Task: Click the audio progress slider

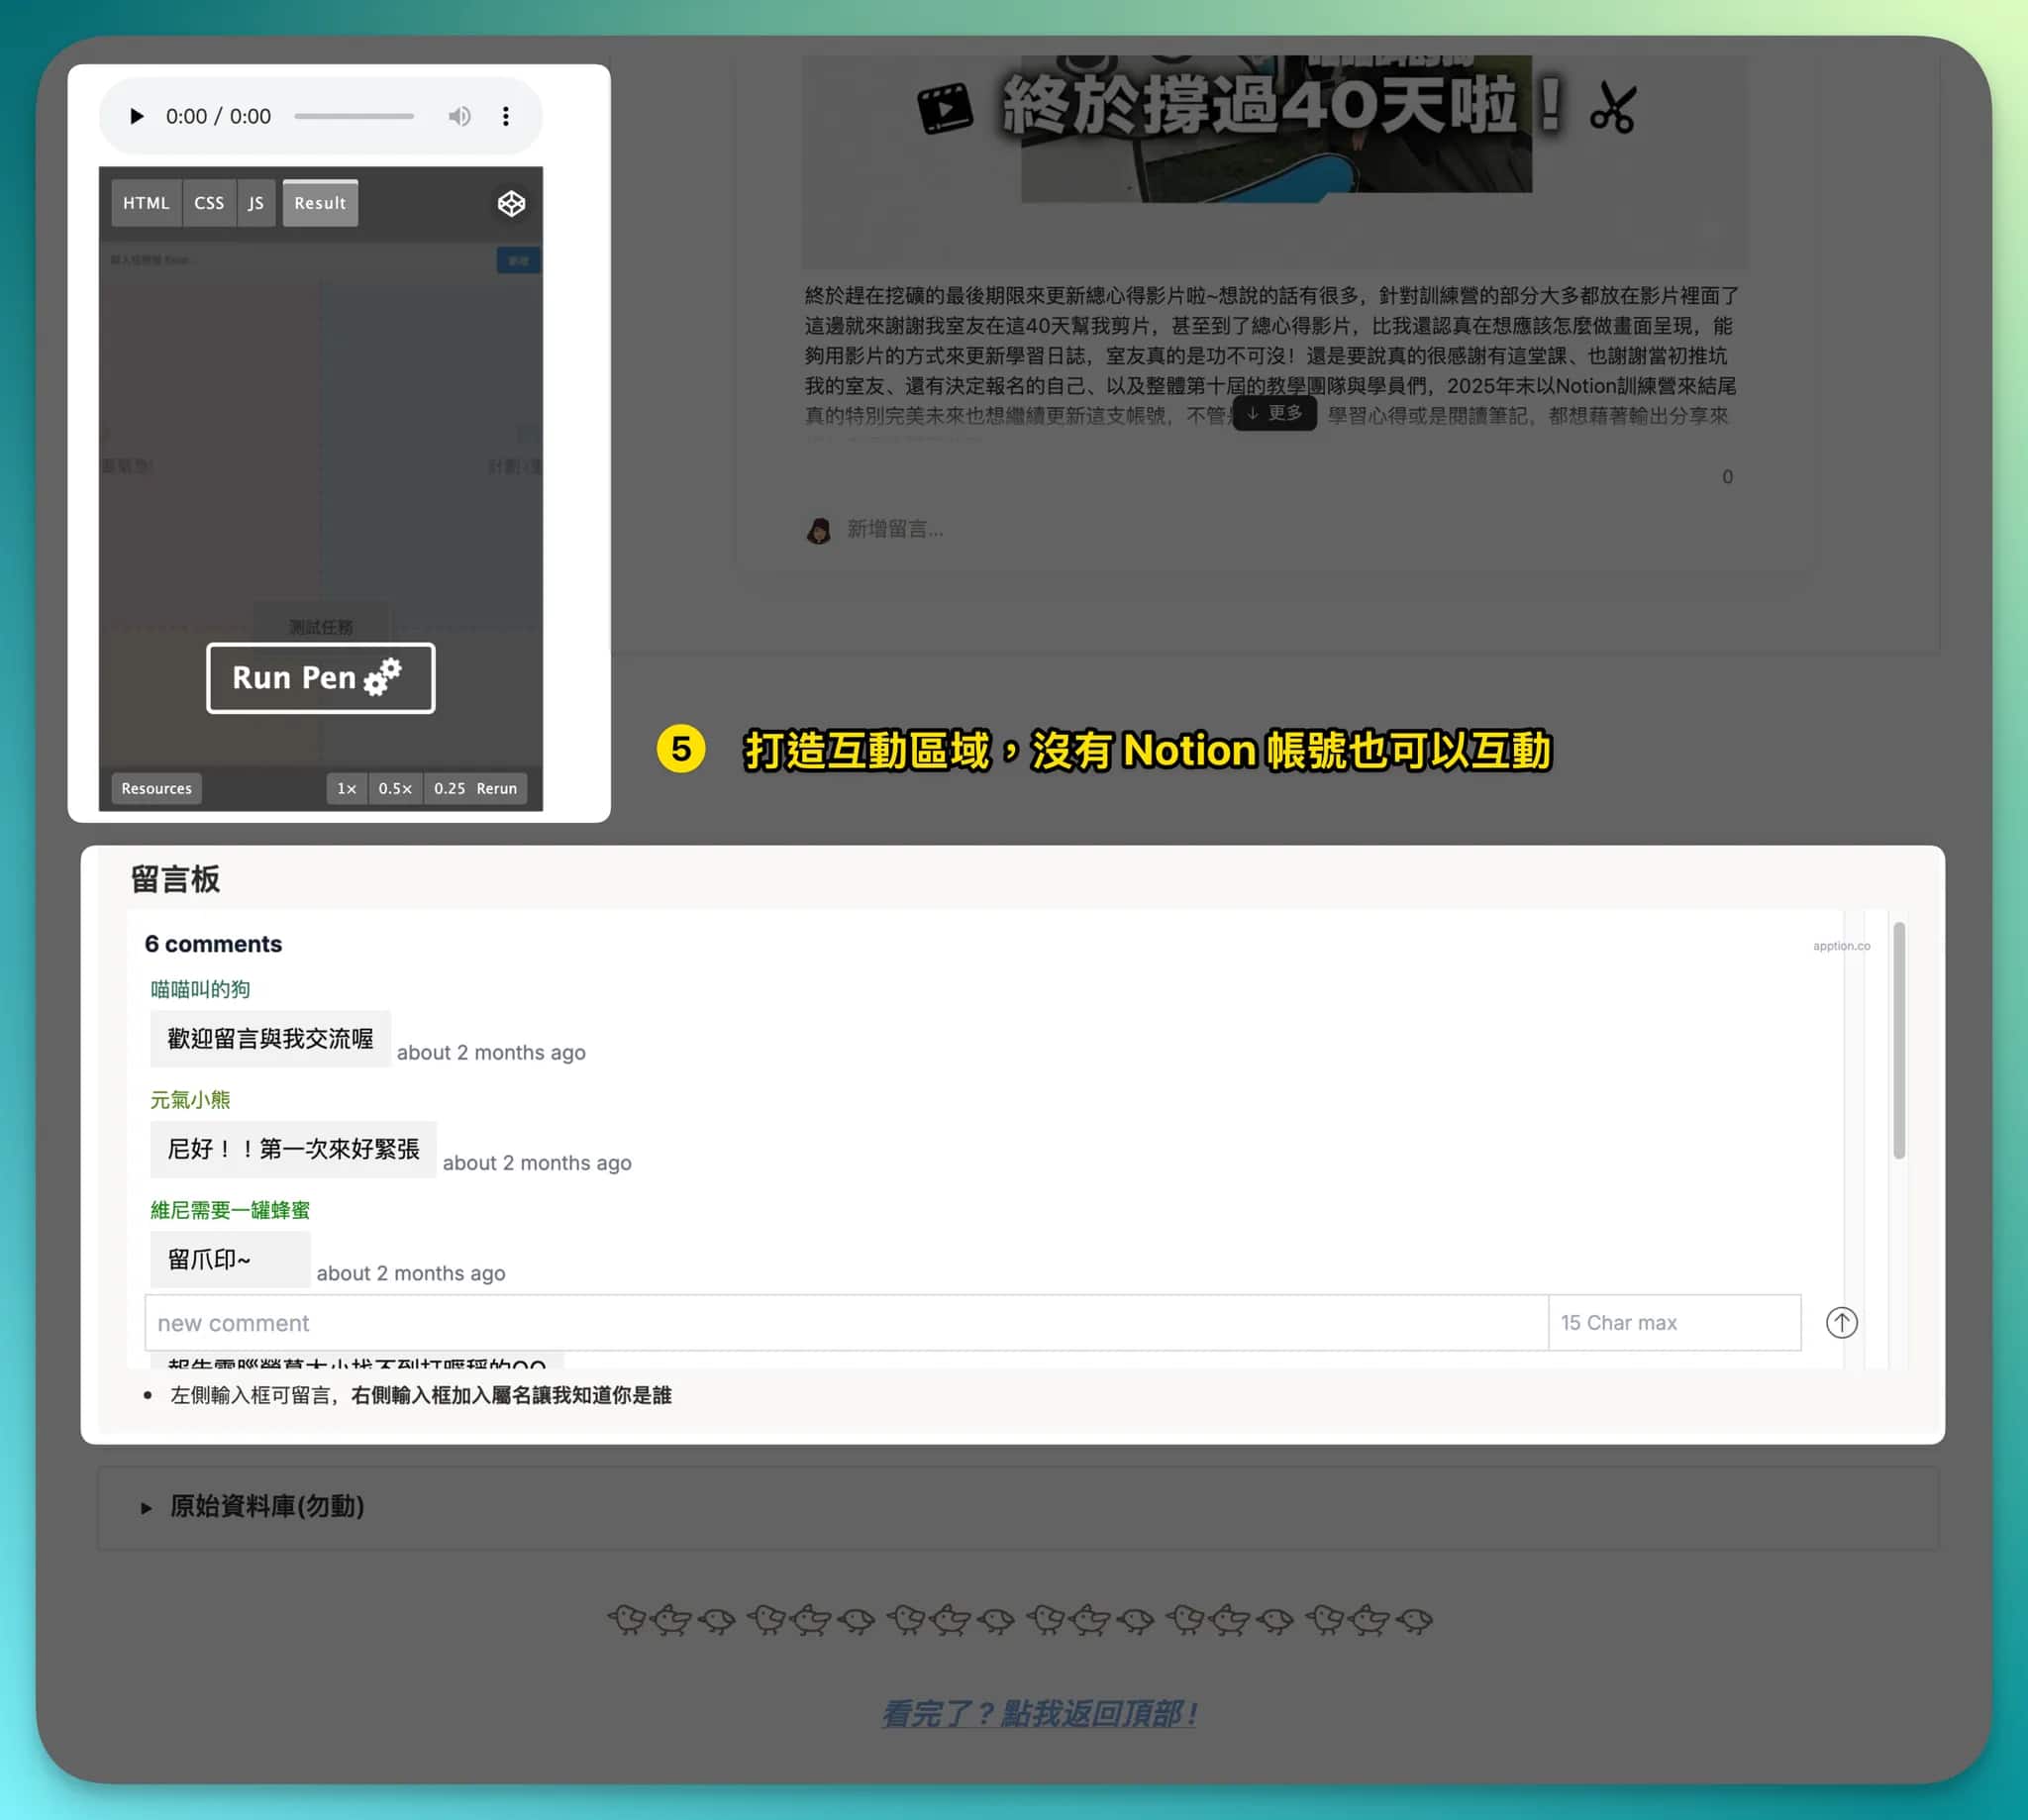Action: click(354, 116)
